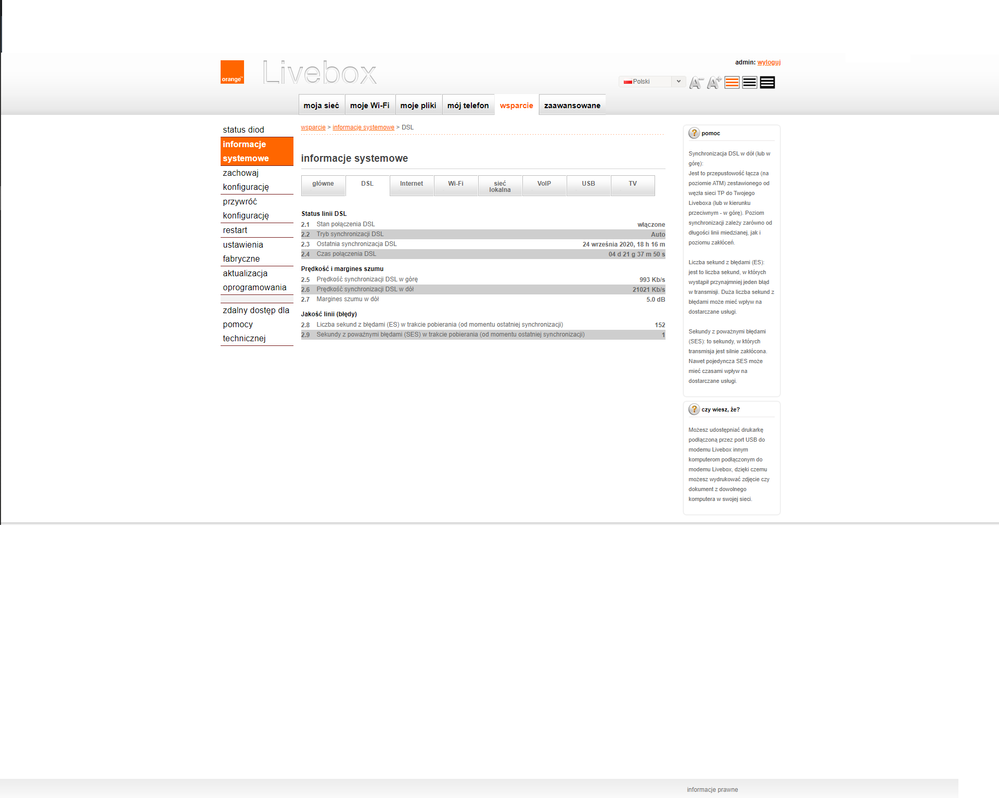Switch to the główne tab
Image resolution: width=999 pixels, height=798 pixels.
pyautogui.click(x=323, y=185)
